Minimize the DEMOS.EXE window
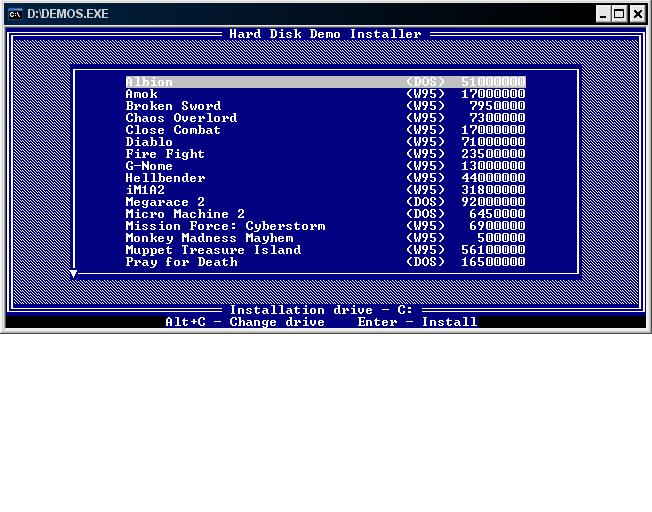652x512 pixels. (603, 14)
